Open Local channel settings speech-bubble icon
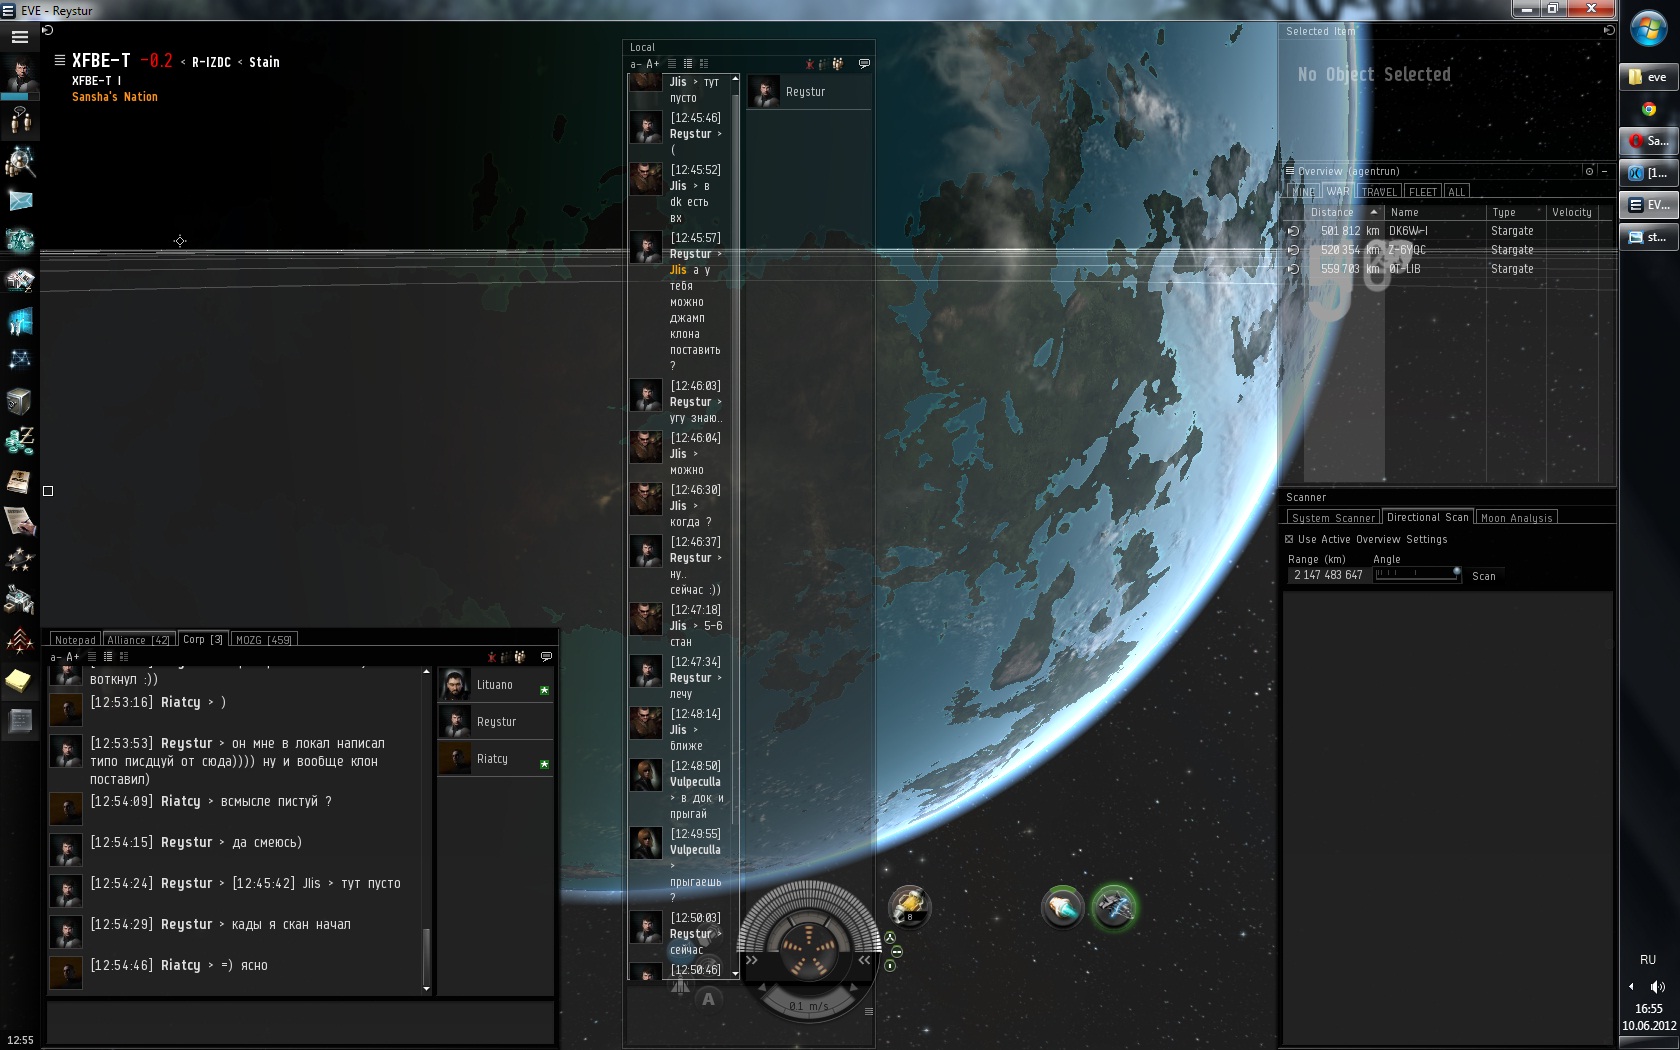 point(864,63)
